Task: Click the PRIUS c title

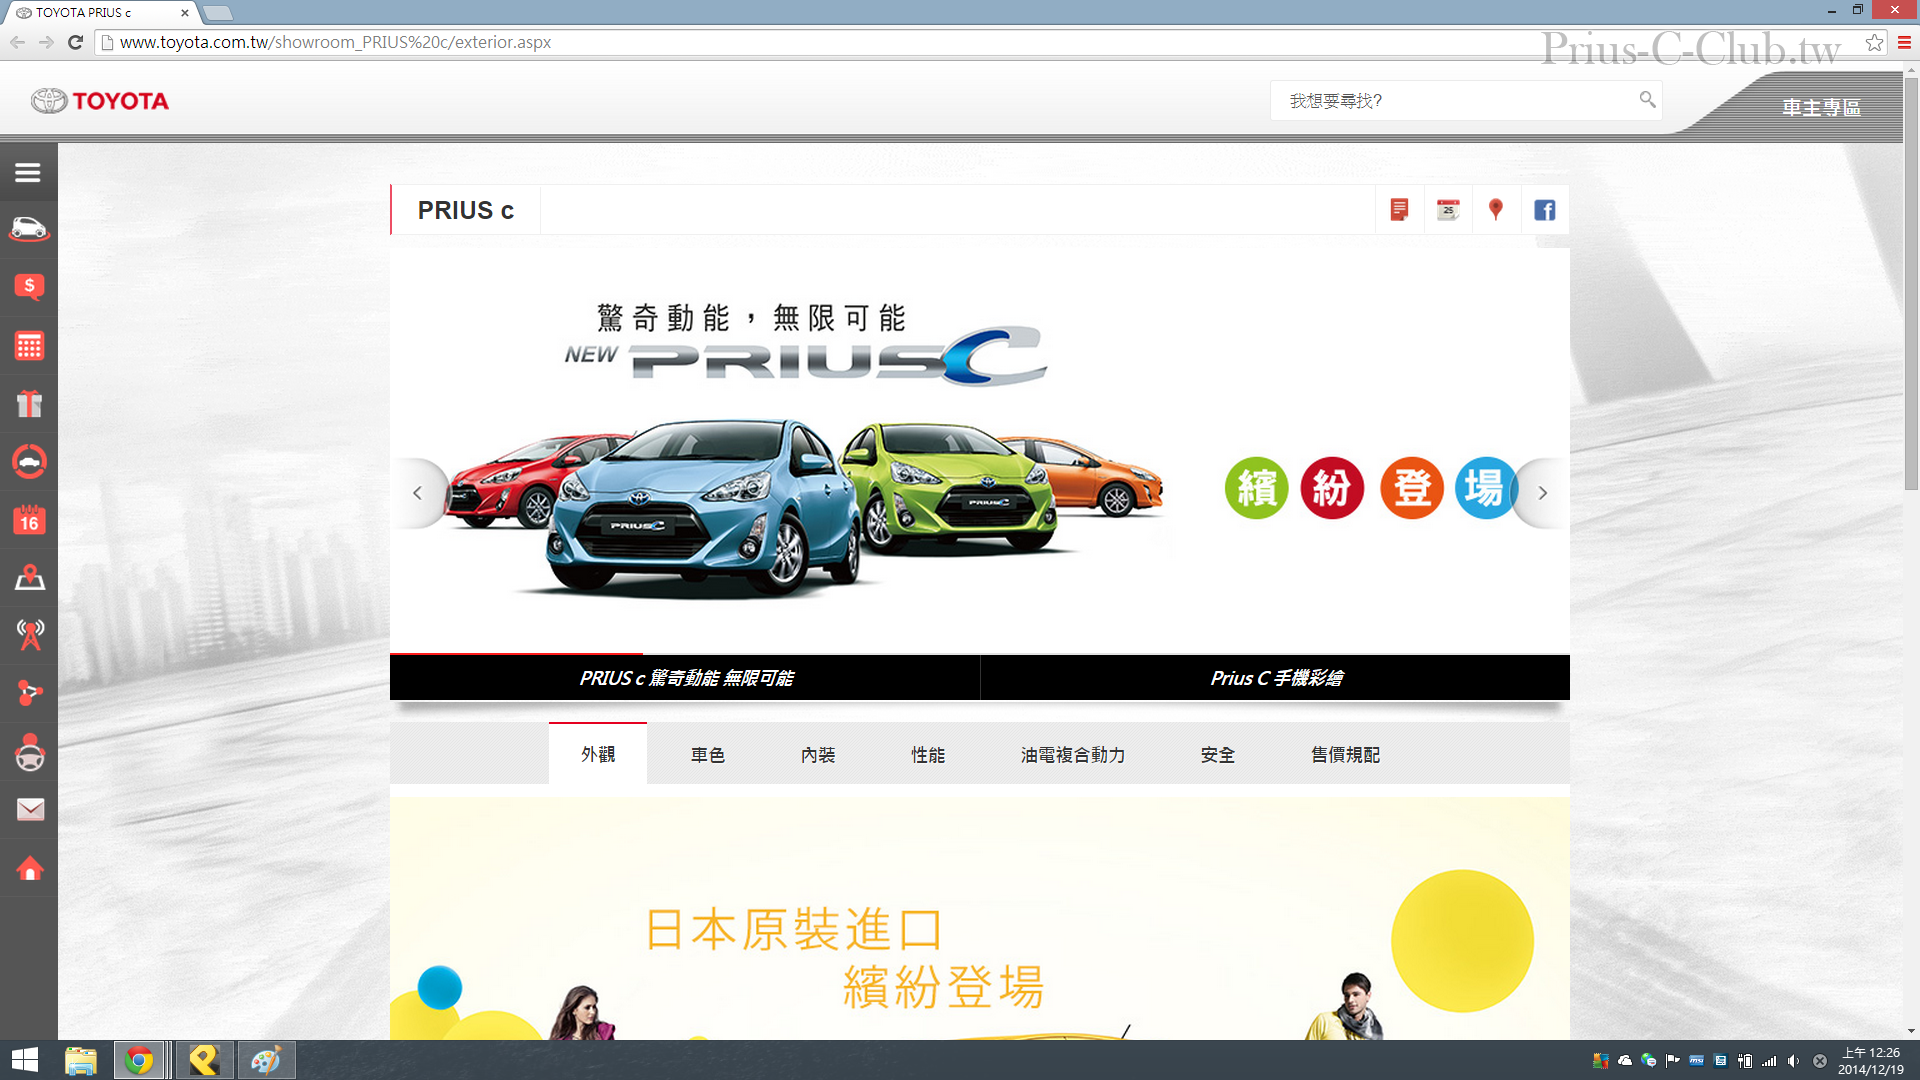Action: click(466, 210)
